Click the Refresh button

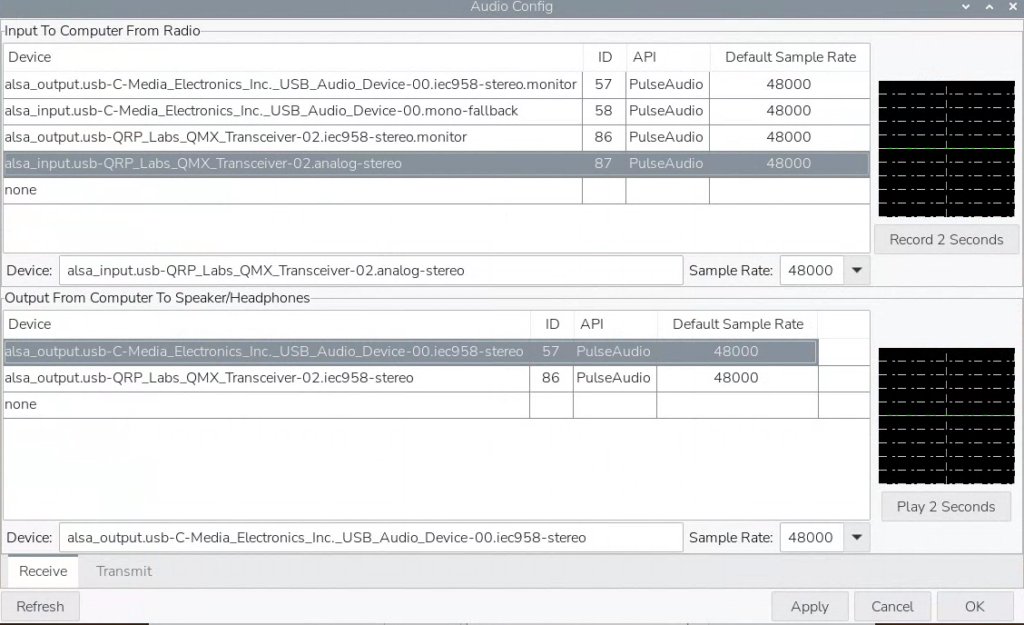click(x=40, y=606)
